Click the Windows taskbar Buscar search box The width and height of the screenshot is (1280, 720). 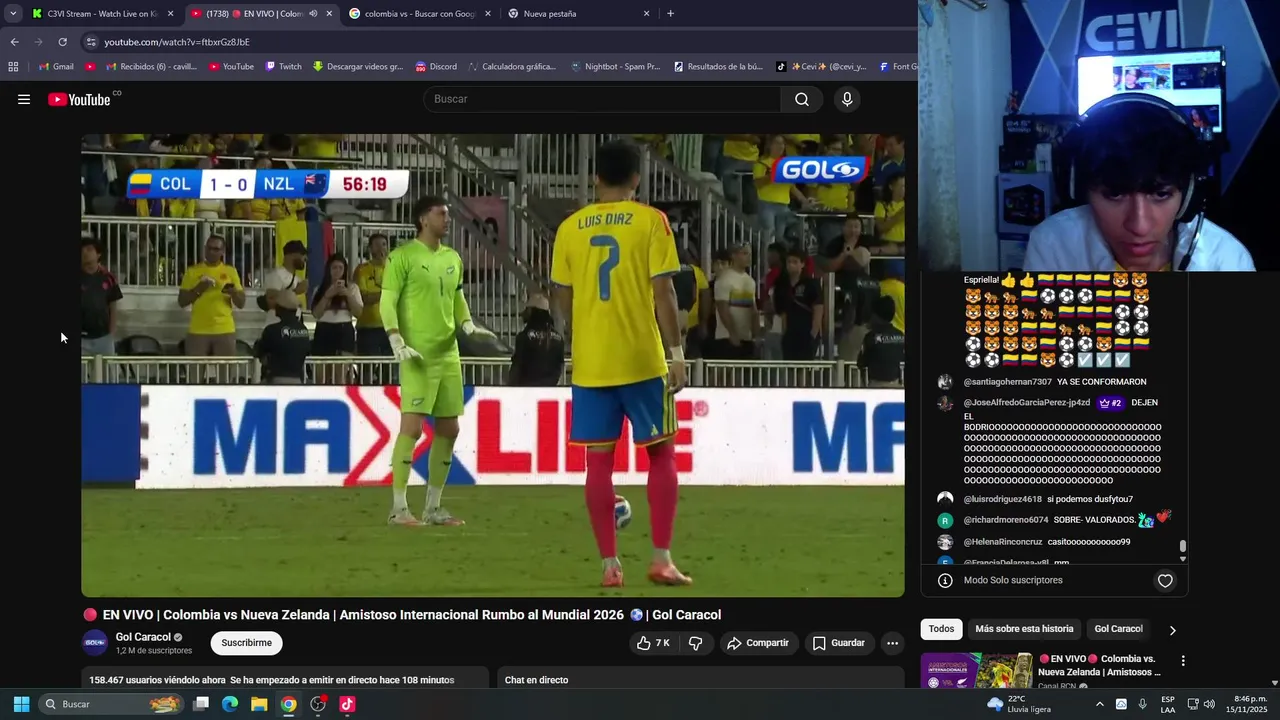[111, 704]
